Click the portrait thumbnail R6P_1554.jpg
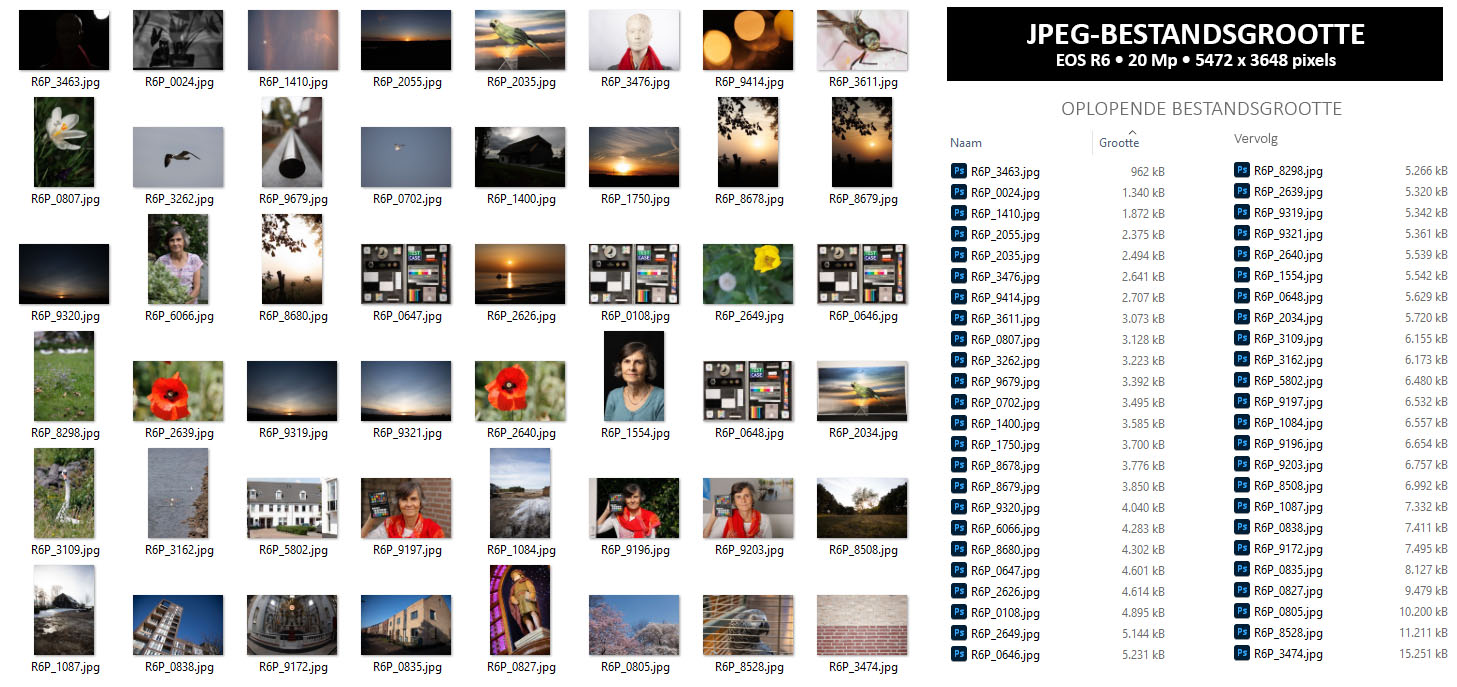Image resolution: width=1457 pixels, height=687 pixels. (634, 377)
